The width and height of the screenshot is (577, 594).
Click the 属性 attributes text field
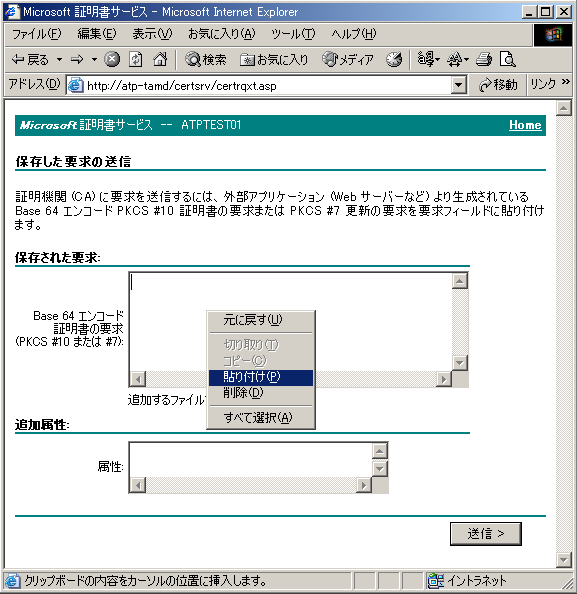pyautogui.click(x=250, y=460)
